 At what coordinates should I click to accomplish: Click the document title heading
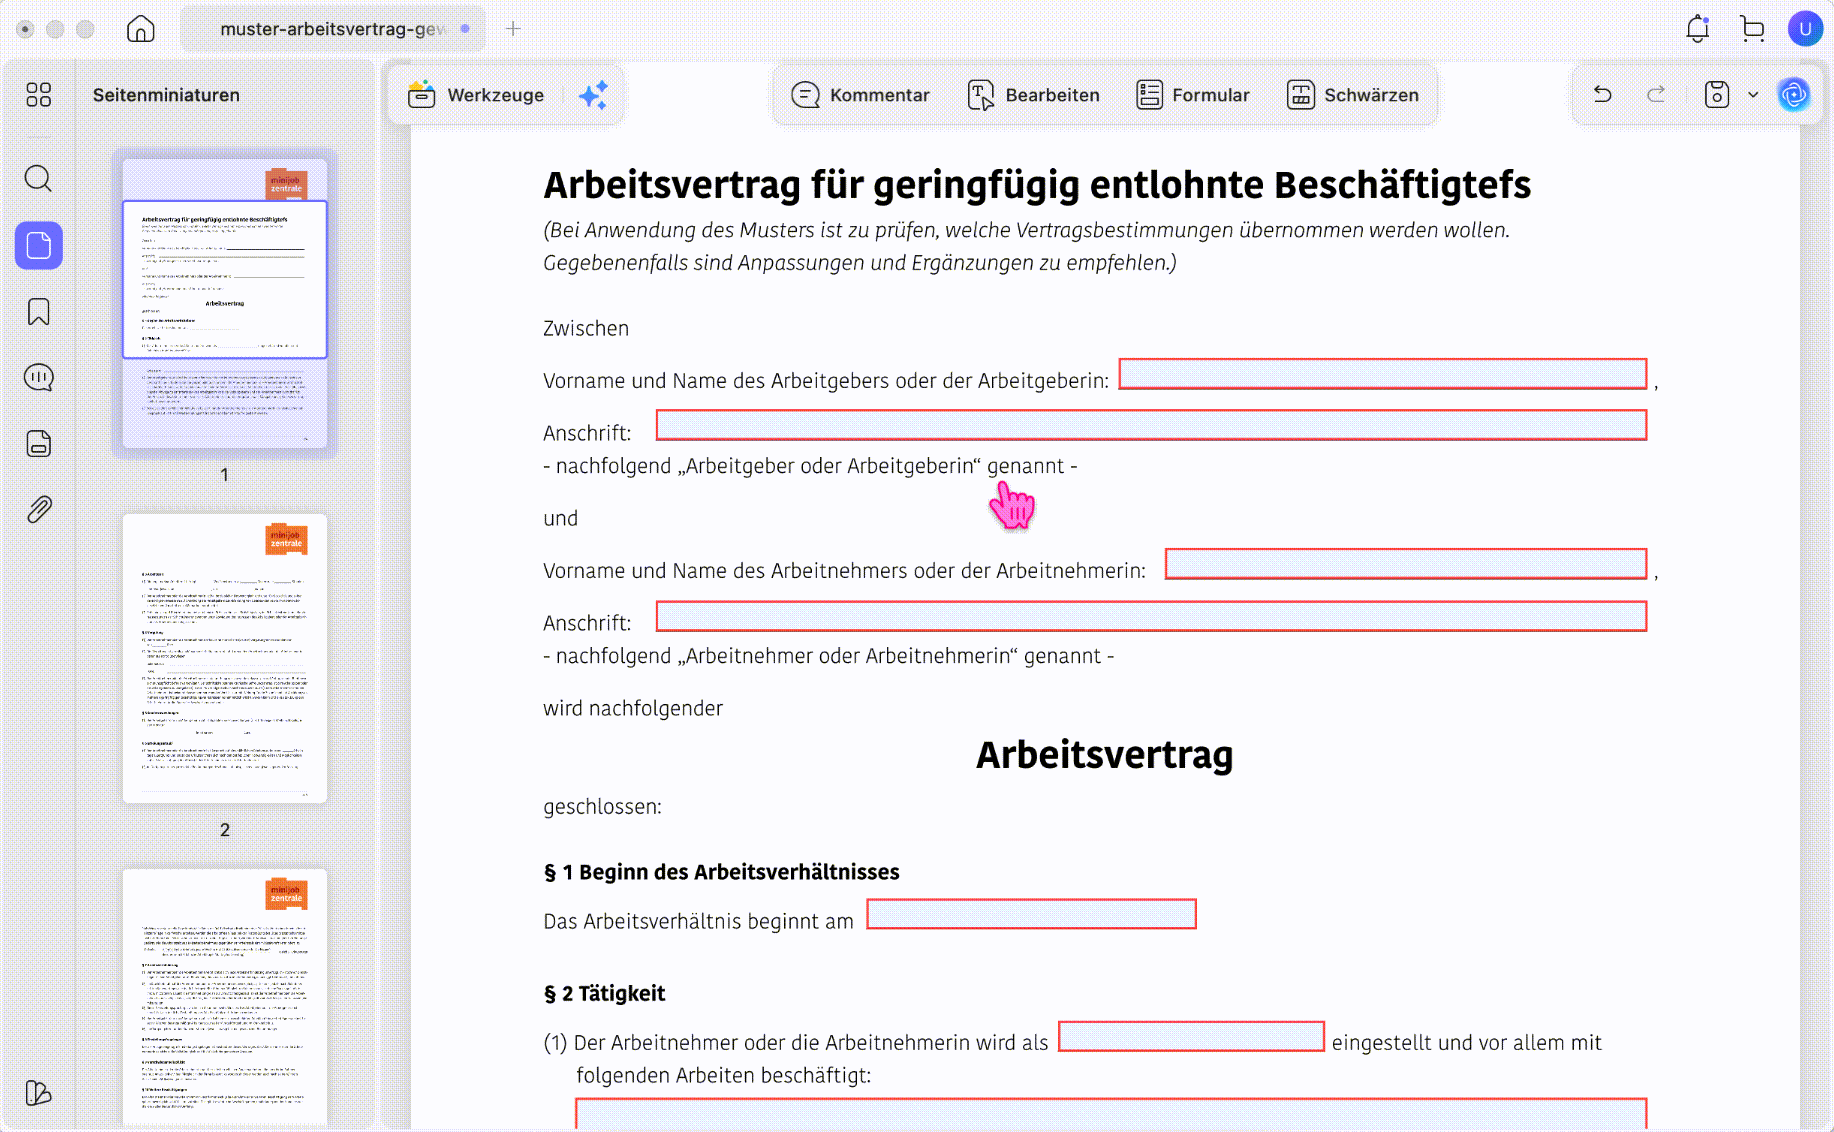coord(1037,185)
